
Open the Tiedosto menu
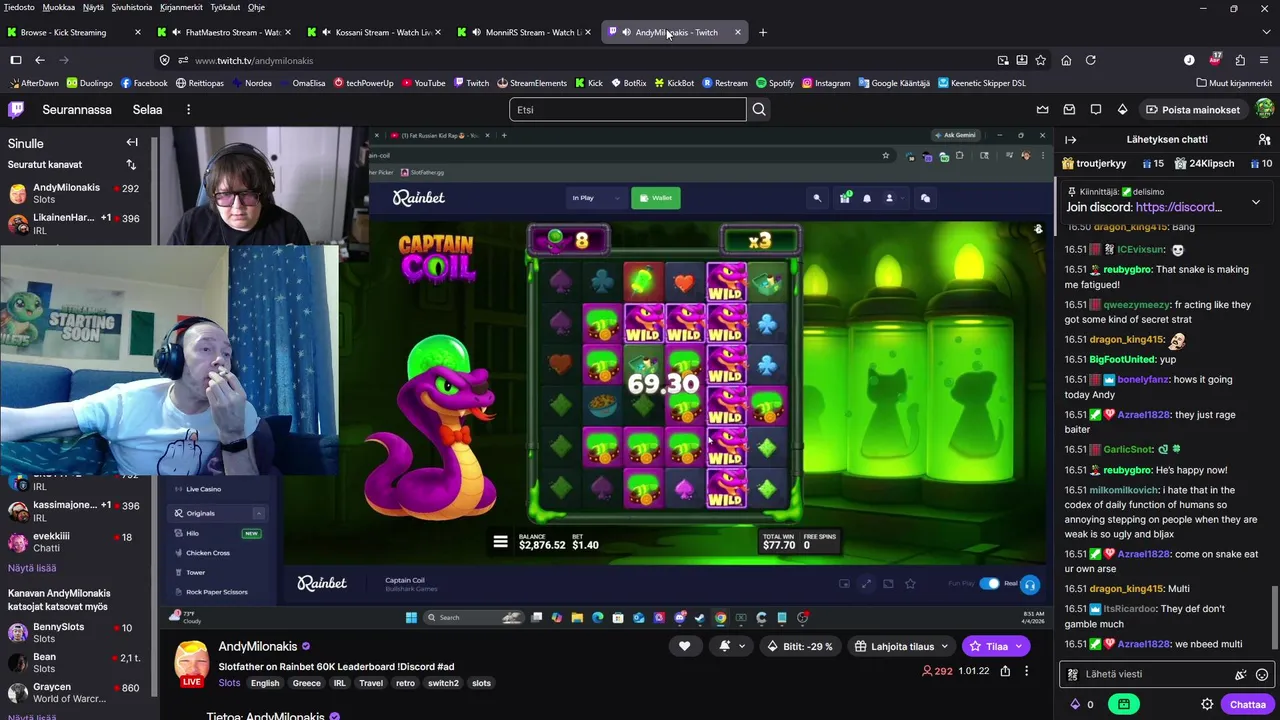pyautogui.click(x=19, y=7)
